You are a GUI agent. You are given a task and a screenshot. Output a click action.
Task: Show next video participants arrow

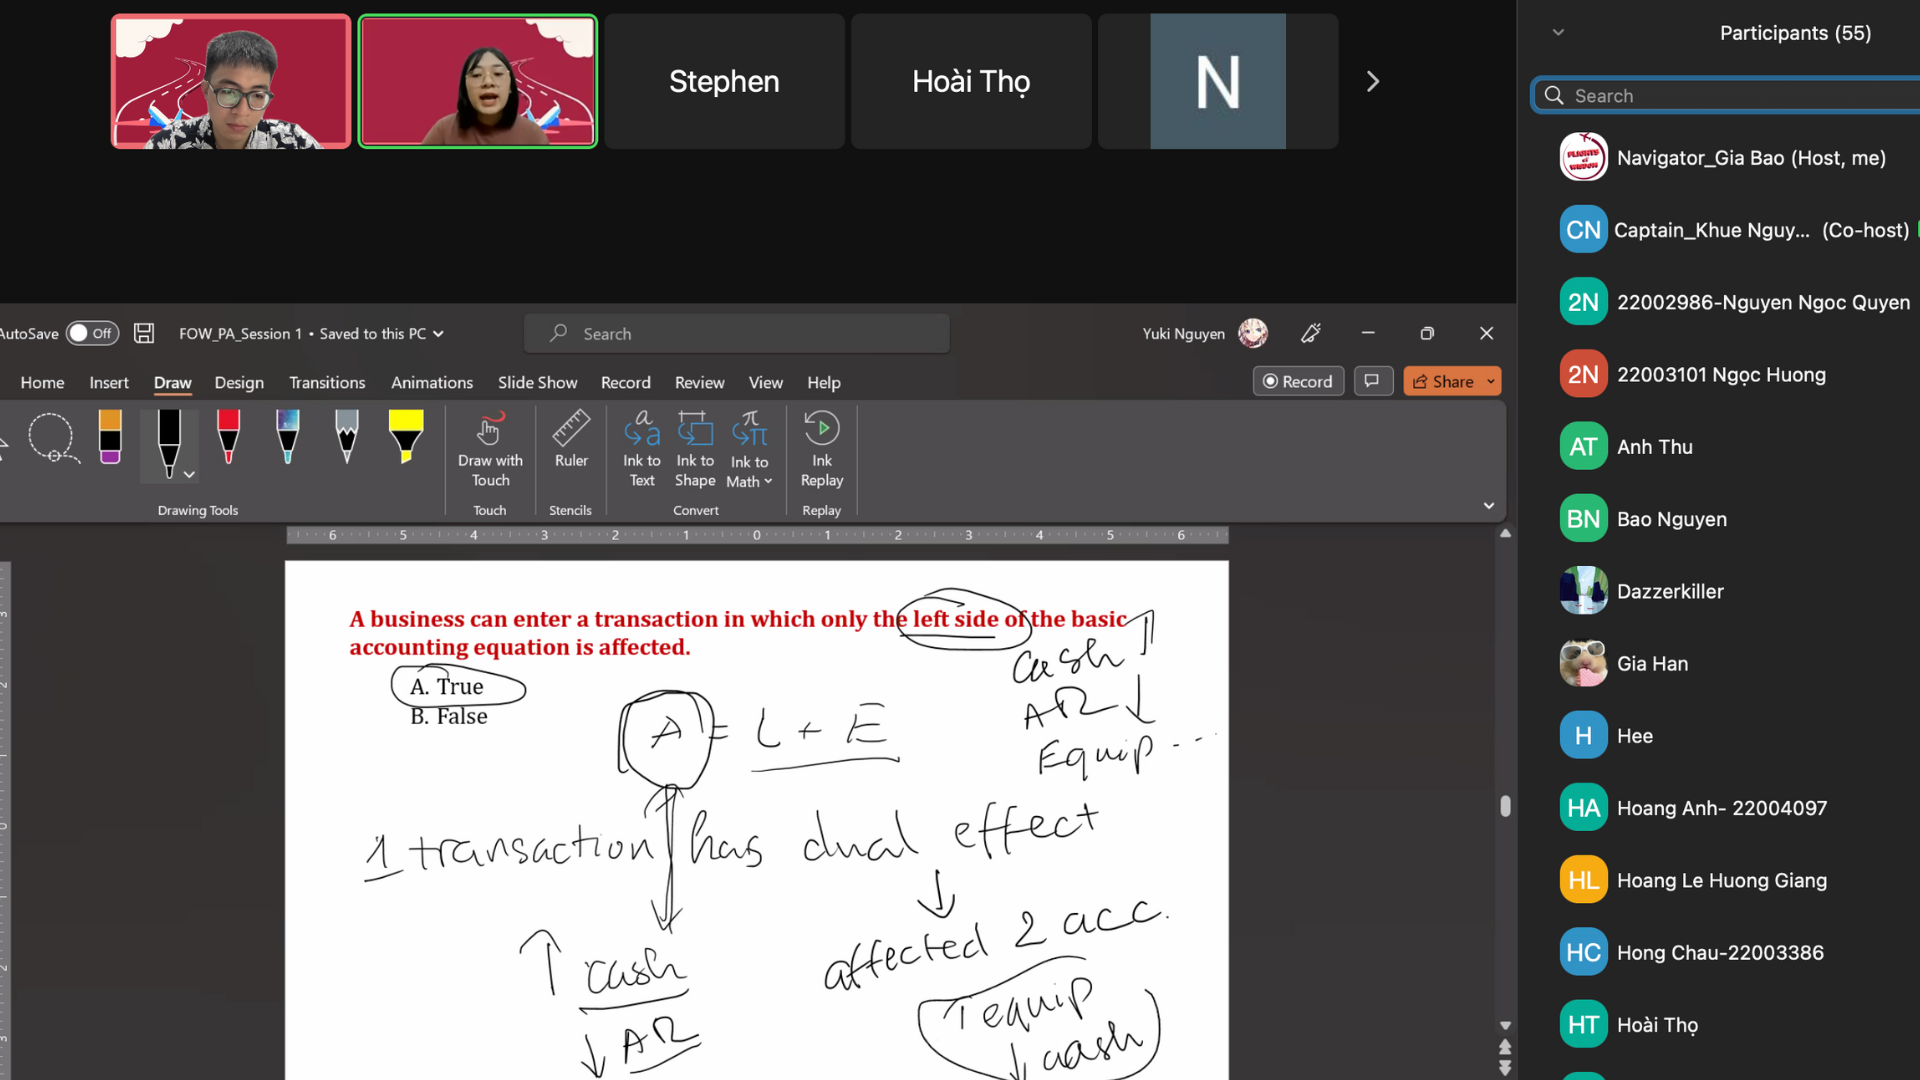(x=1373, y=81)
